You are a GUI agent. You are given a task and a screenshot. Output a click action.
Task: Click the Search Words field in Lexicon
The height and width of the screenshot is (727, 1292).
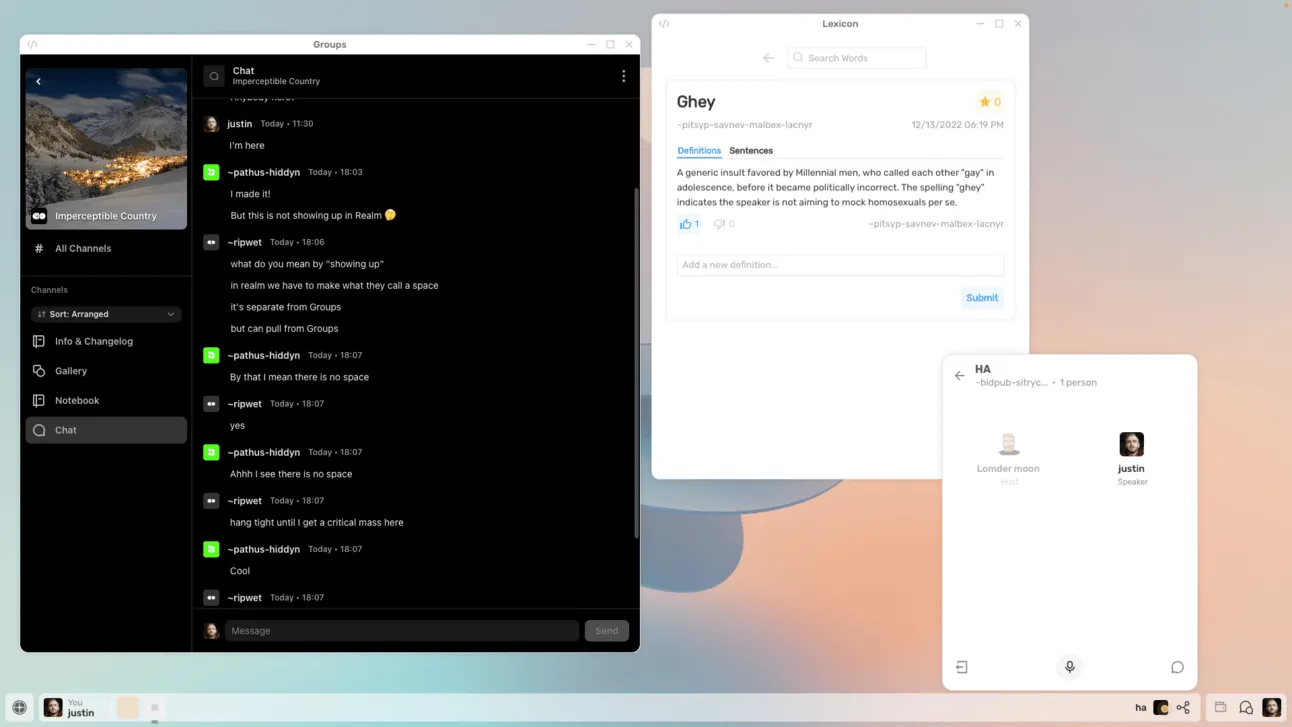[x=857, y=58]
